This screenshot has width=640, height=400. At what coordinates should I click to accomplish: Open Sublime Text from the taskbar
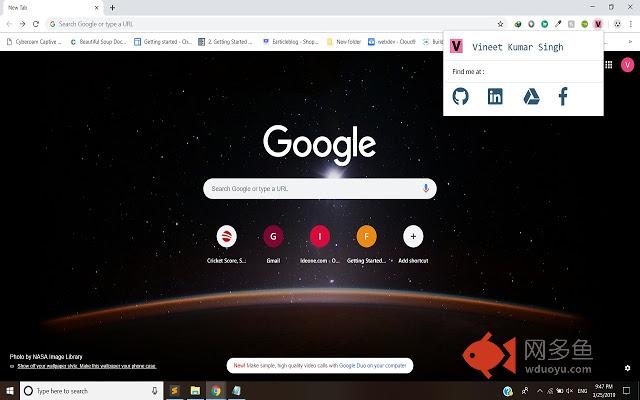174,391
